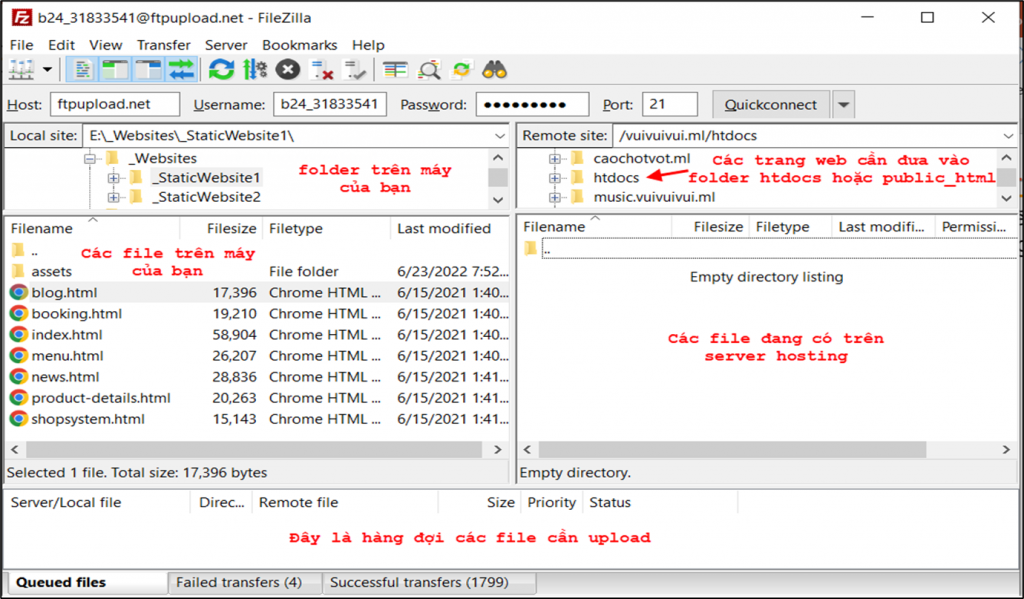This screenshot has height=599, width=1024.
Task: Cancel current operation with X icon
Action: point(288,70)
